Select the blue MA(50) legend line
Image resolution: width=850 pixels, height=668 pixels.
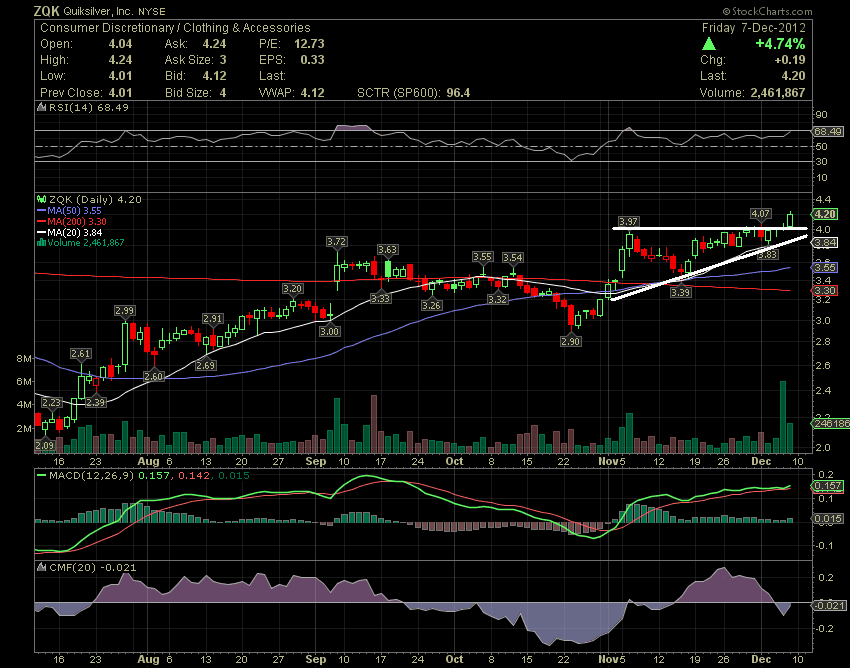(x=41, y=211)
